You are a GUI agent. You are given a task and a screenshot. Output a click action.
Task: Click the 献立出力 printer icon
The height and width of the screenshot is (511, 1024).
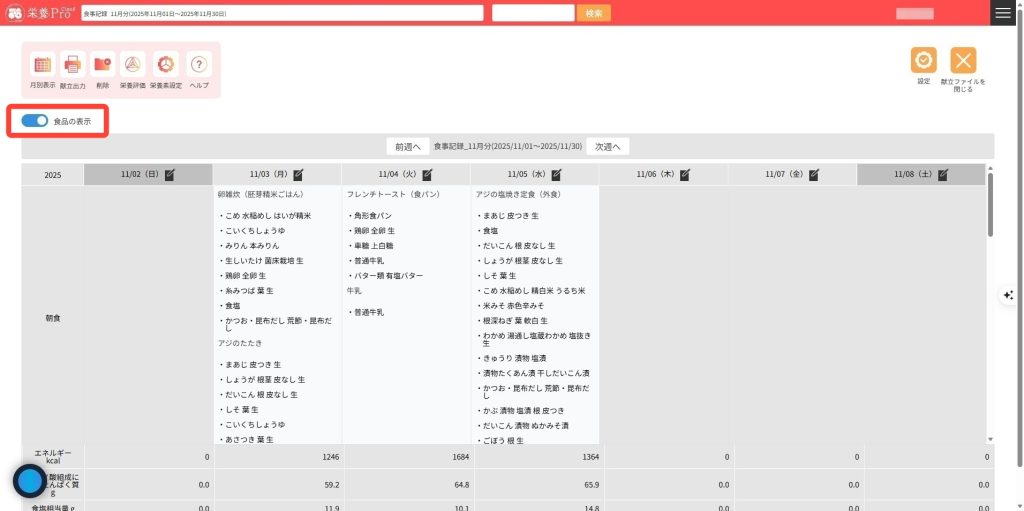click(73, 65)
